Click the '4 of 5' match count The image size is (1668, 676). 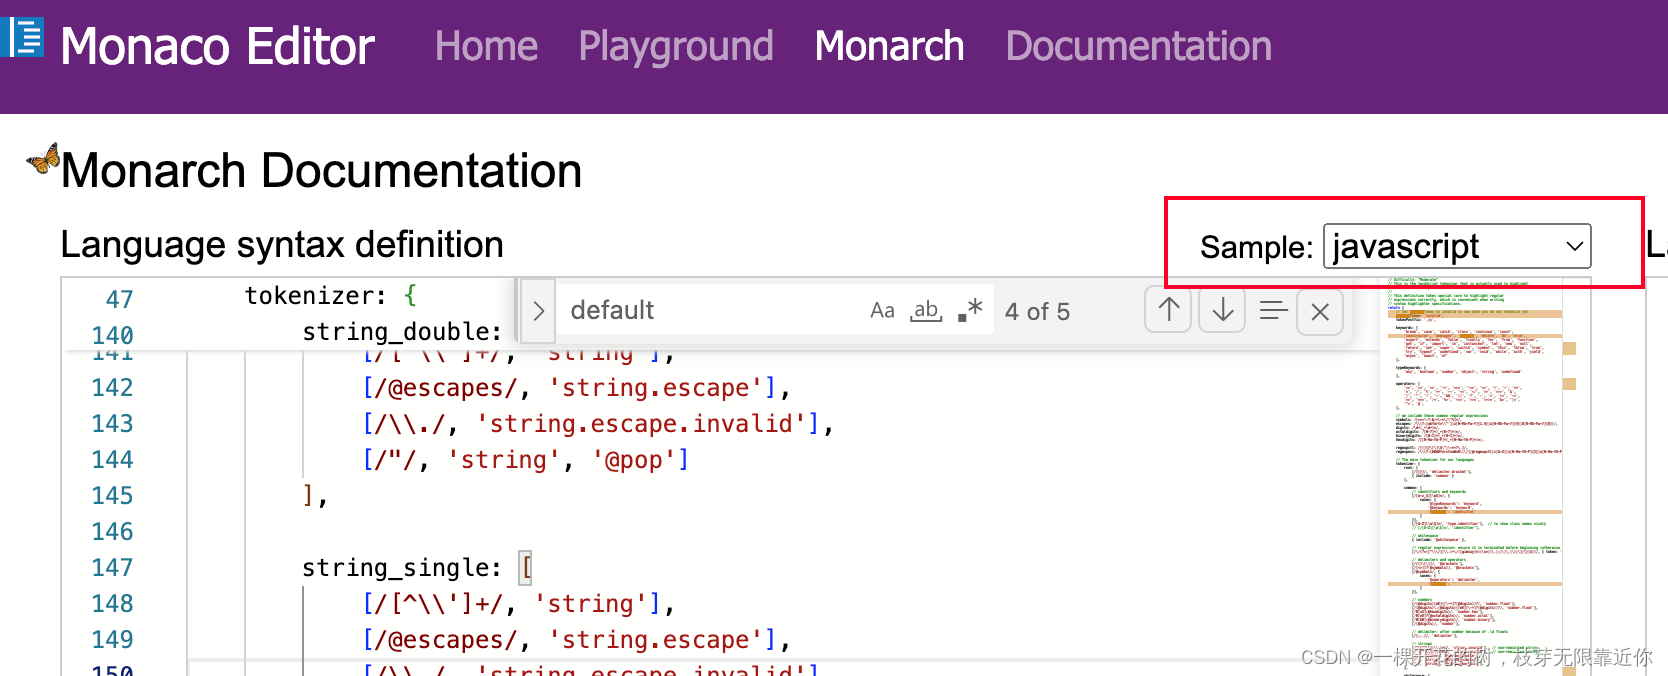click(1037, 312)
